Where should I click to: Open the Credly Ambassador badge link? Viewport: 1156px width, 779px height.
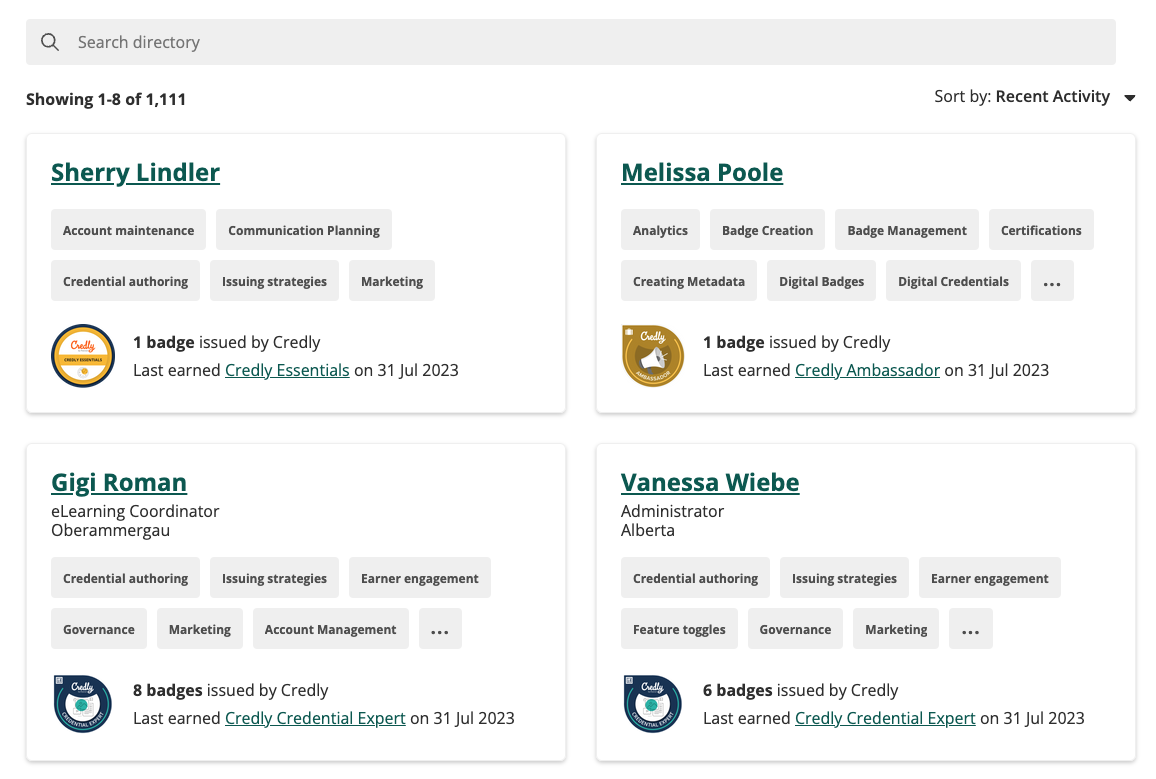pyautogui.click(x=867, y=370)
